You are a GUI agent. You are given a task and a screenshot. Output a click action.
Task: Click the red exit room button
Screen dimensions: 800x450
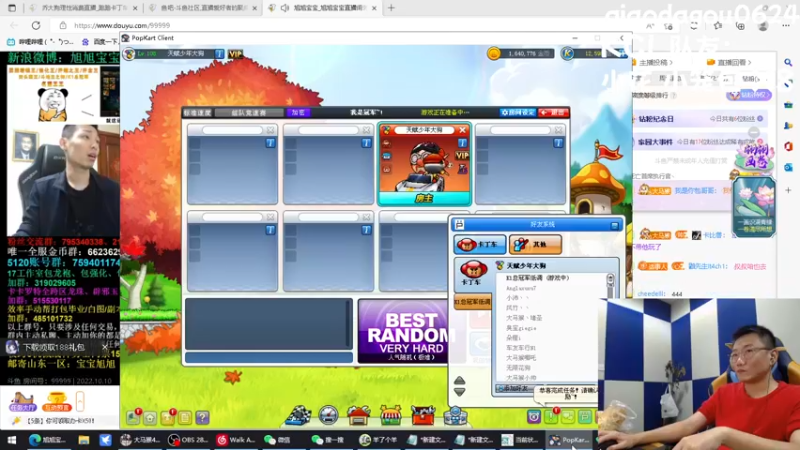(x=554, y=112)
